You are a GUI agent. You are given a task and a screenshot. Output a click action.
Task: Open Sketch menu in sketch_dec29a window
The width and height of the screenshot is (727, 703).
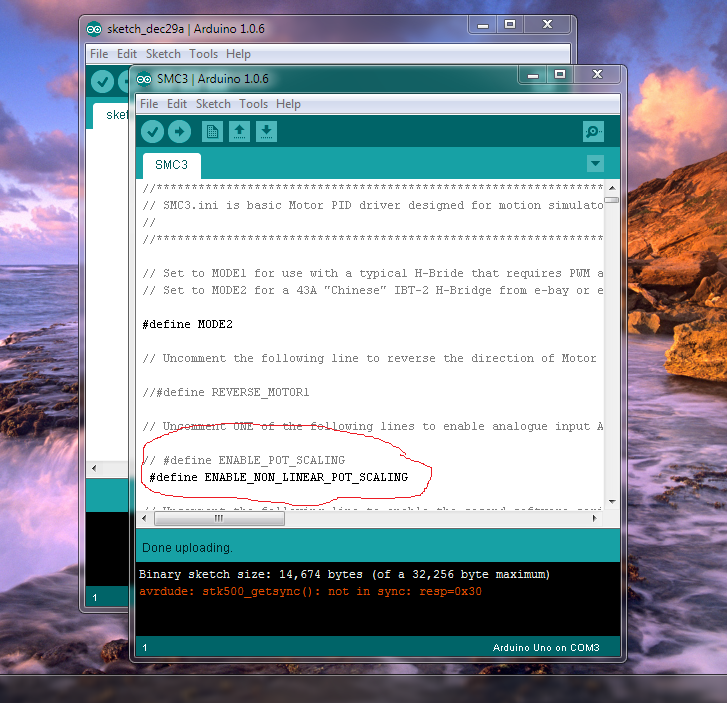pos(163,54)
